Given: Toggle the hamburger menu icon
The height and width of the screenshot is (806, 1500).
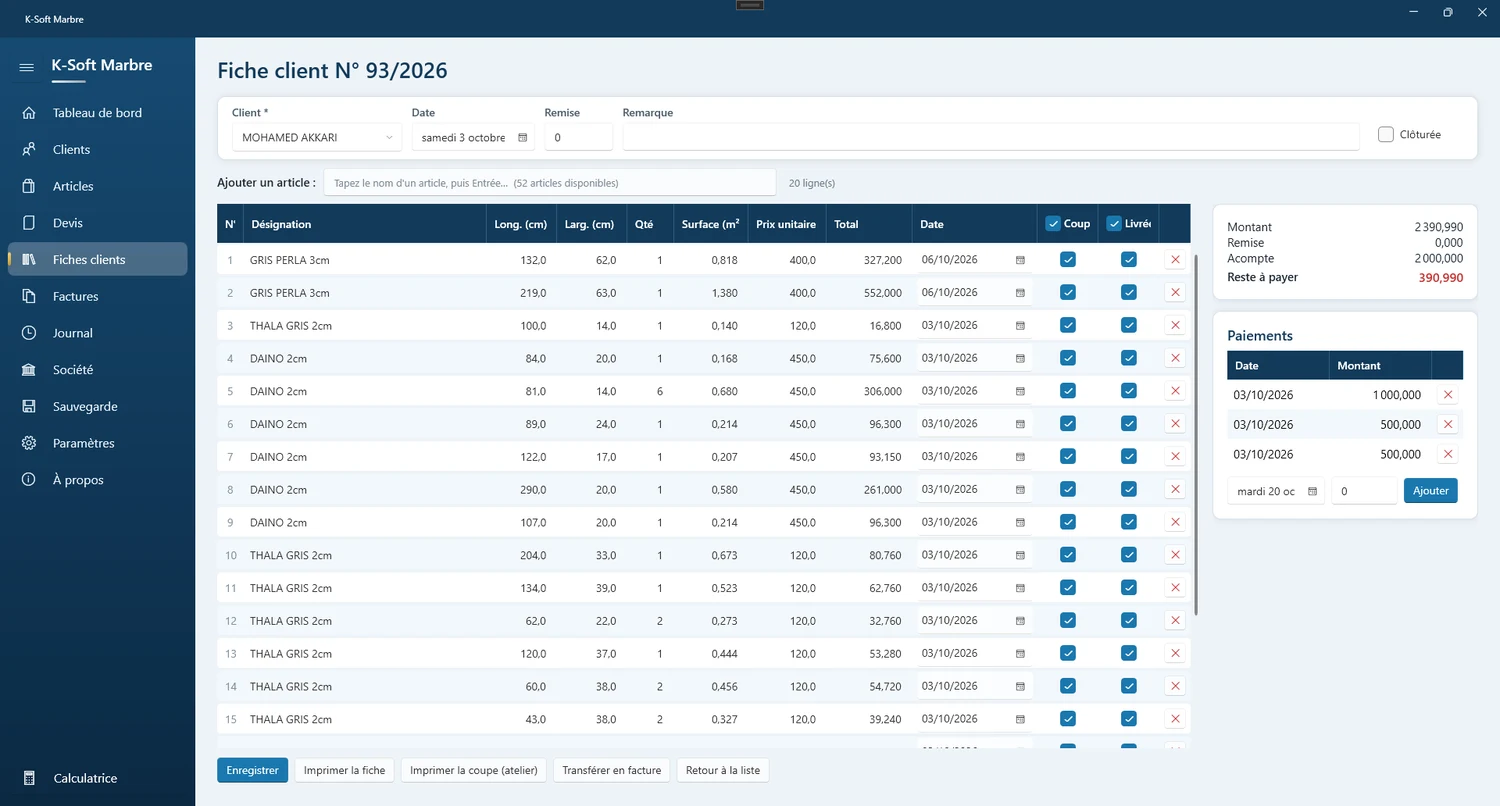Looking at the screenshot, I should [x=27, y=67].
